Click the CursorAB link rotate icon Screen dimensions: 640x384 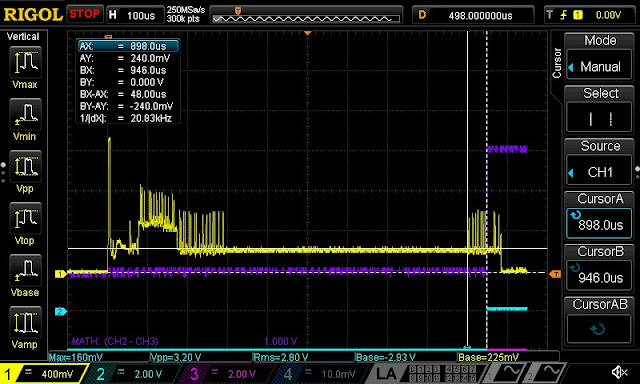pos(598,329)
